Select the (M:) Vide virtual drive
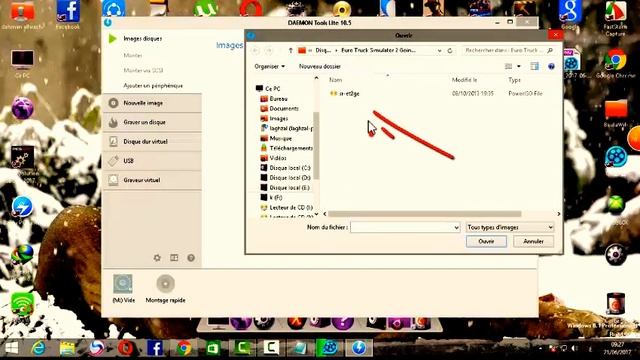Image resolution: width=640 pixels, height=360 pixels. [123, 288]
